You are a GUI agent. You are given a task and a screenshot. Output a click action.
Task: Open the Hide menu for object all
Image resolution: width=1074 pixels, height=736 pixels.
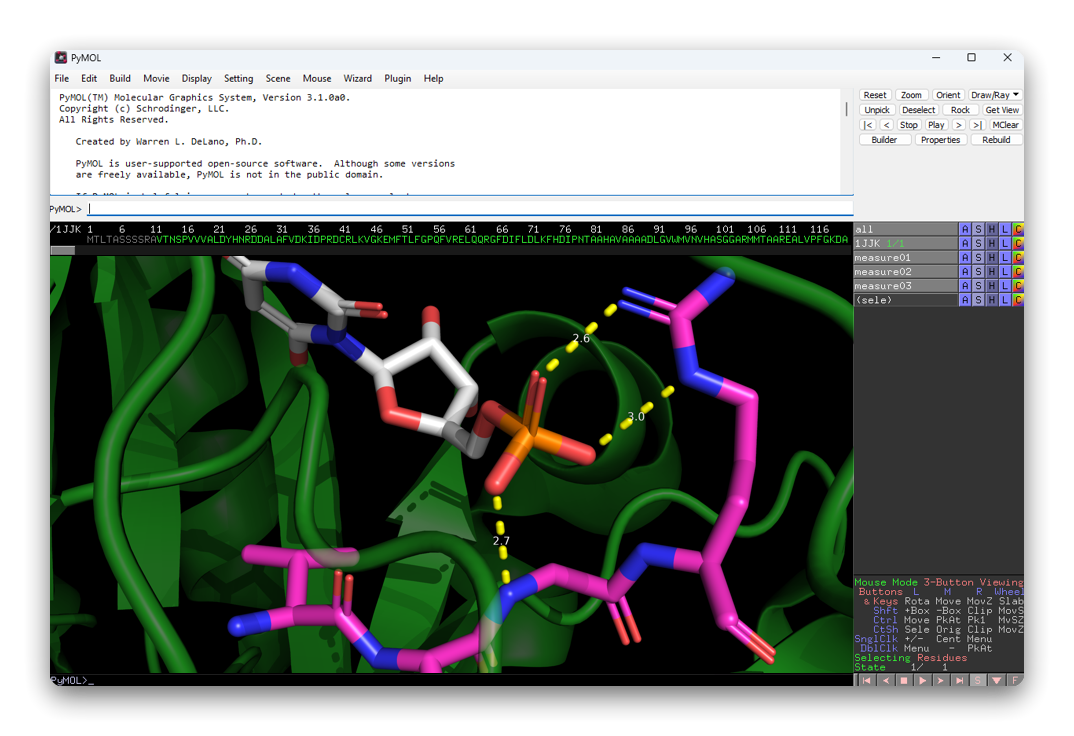tap(992, 229)
